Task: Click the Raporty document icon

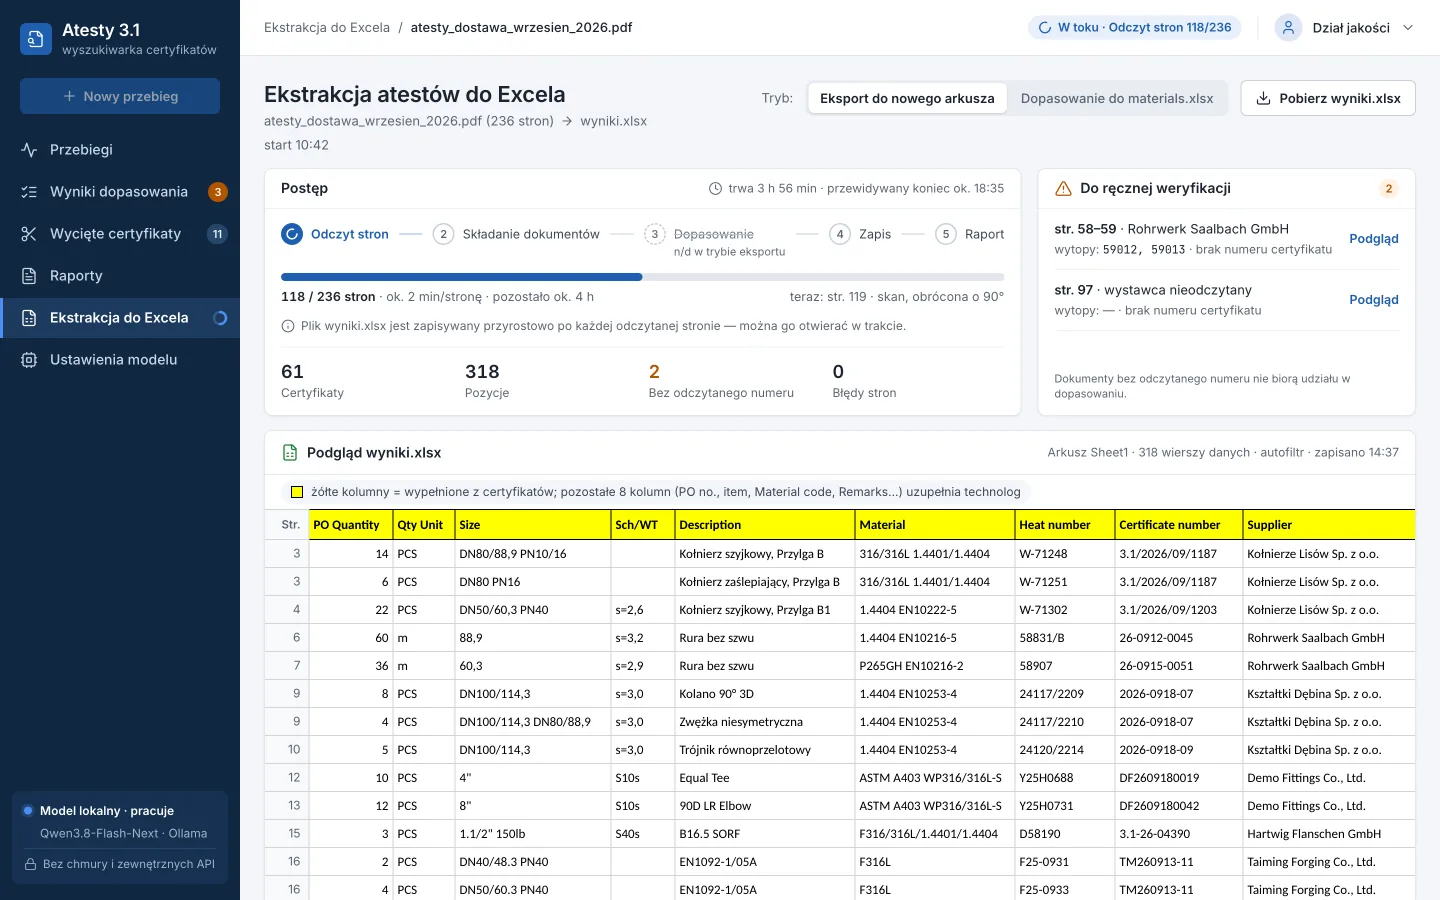Action: coord(29,276)
